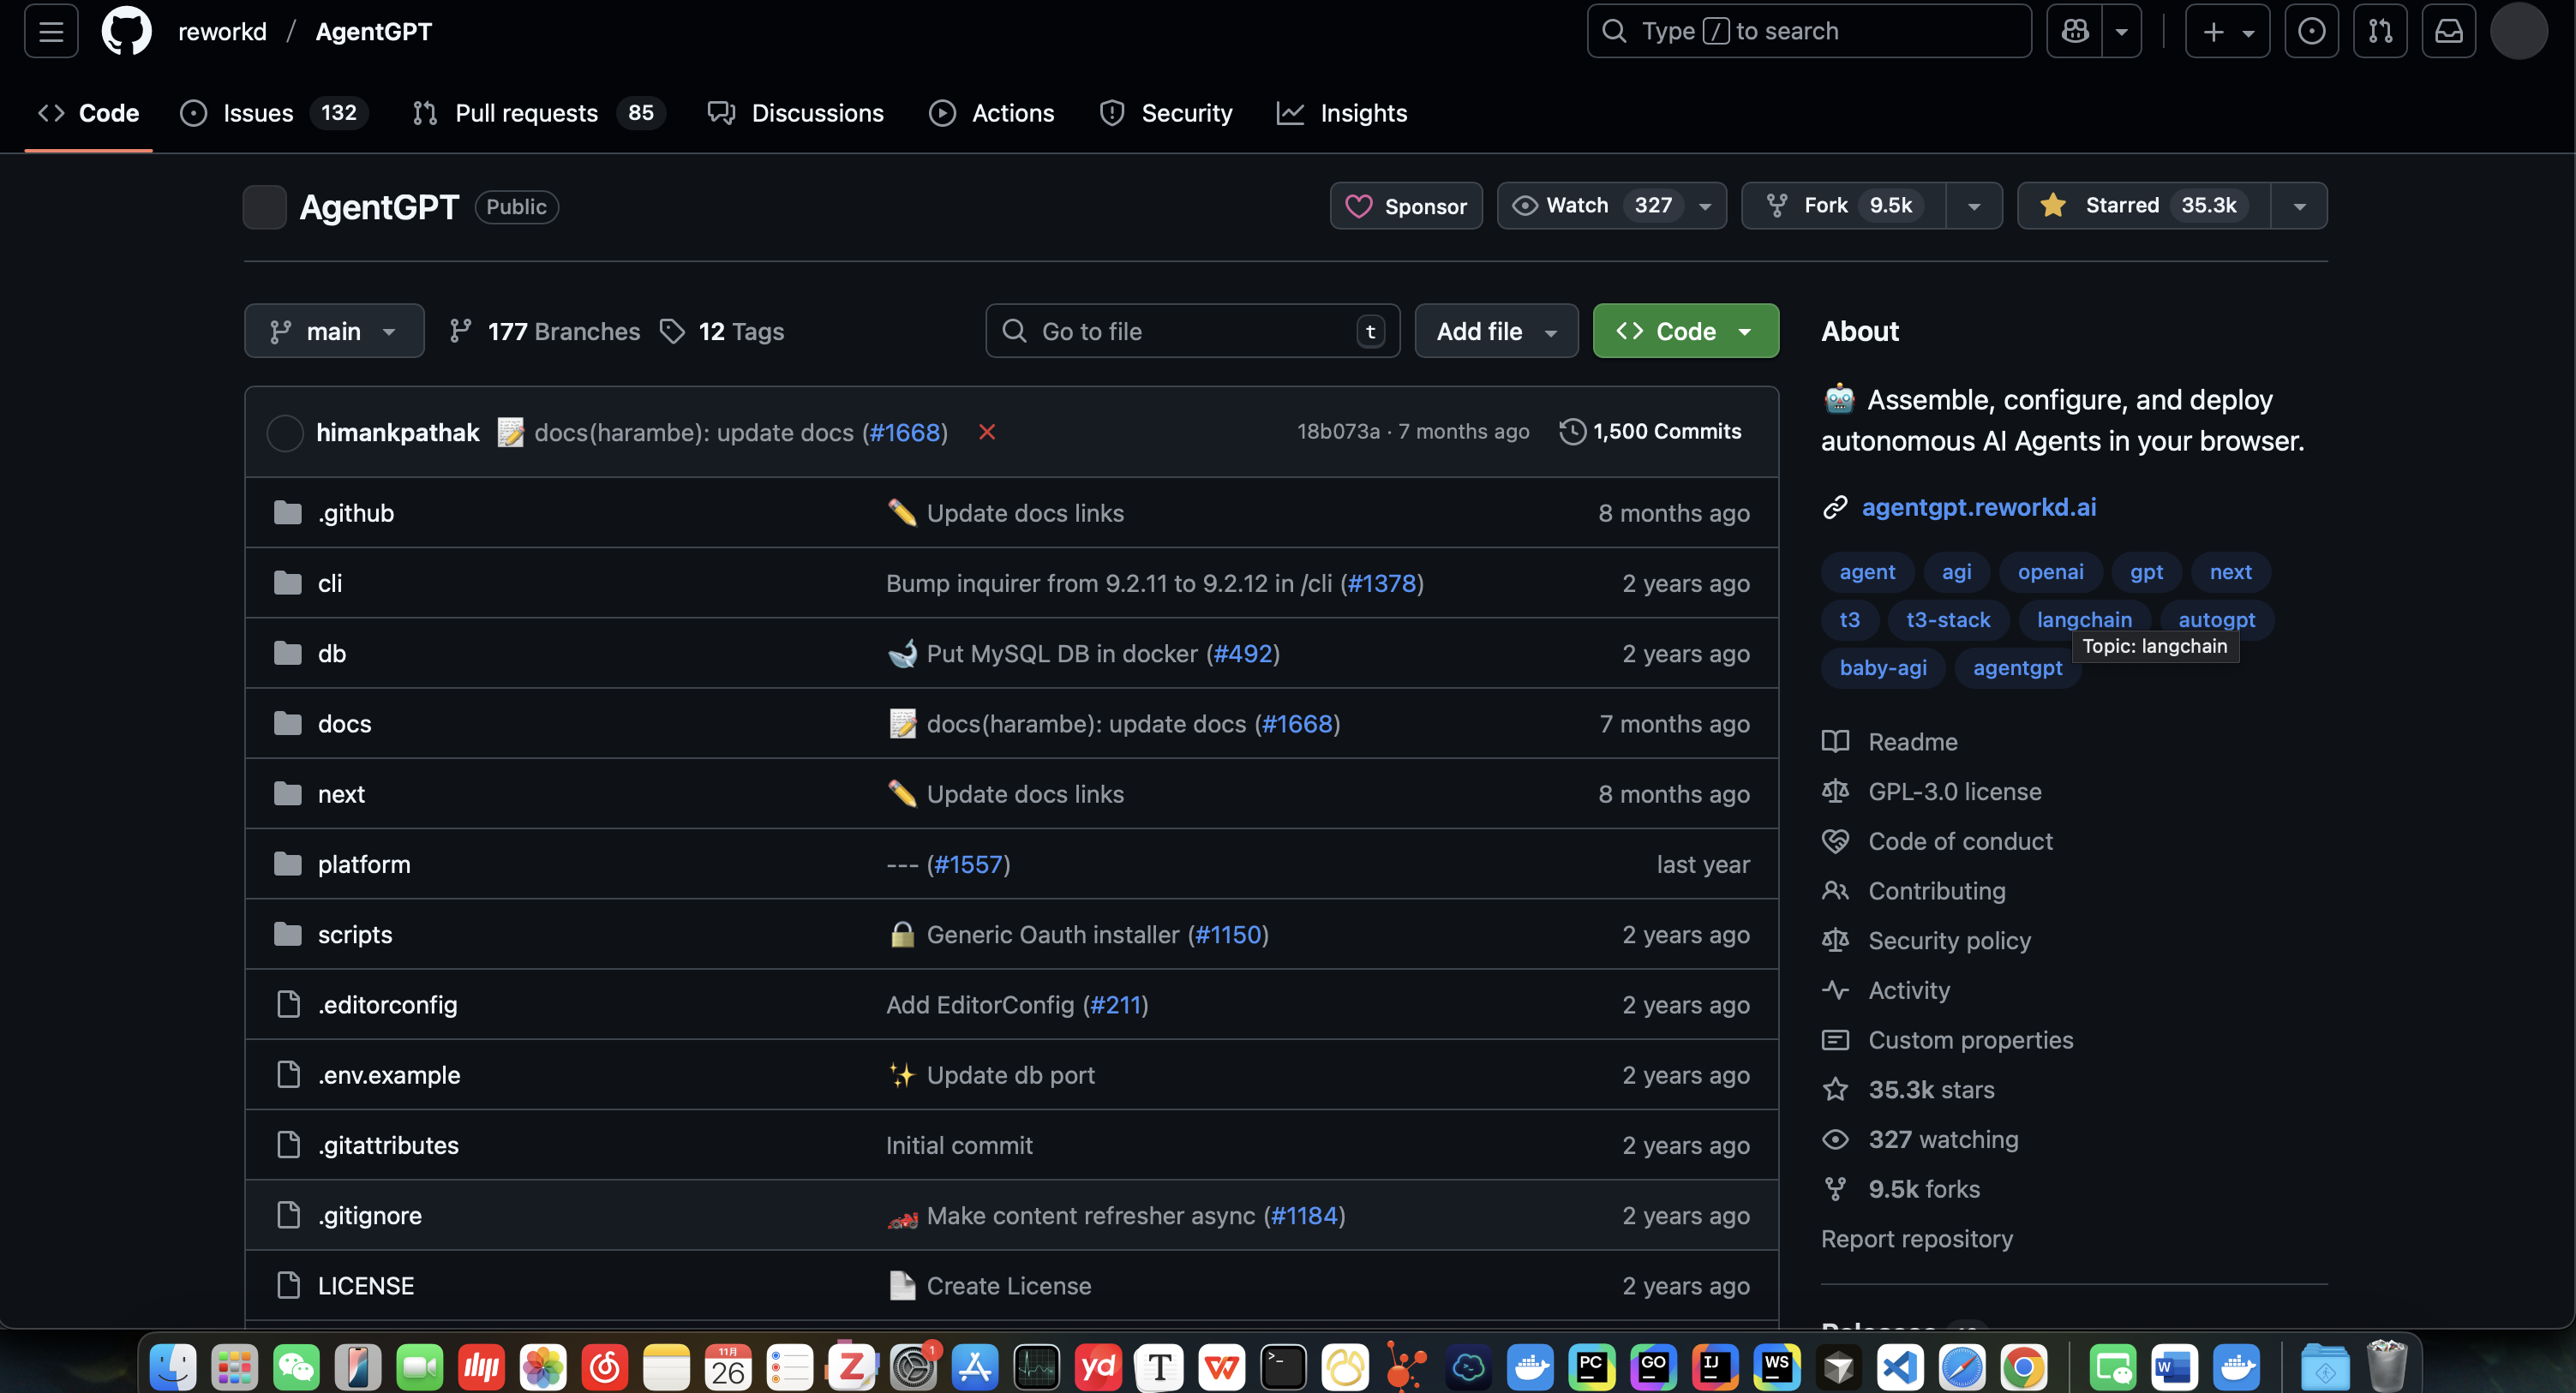Viewport: 2576px width, 1393px height.
Task: Click the langchain topic tag
Action: click(2084, 619)
